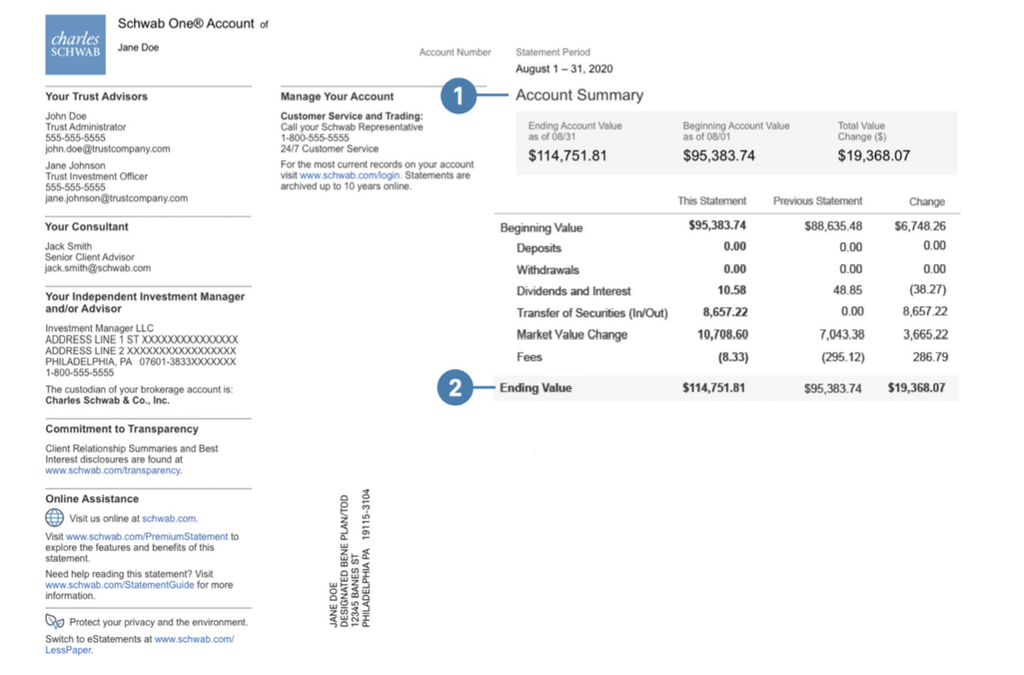Click the $95,383.74 previous statement Ending Value
Image resolution: width=1024 pixels, height=675 pixels.
833,388
